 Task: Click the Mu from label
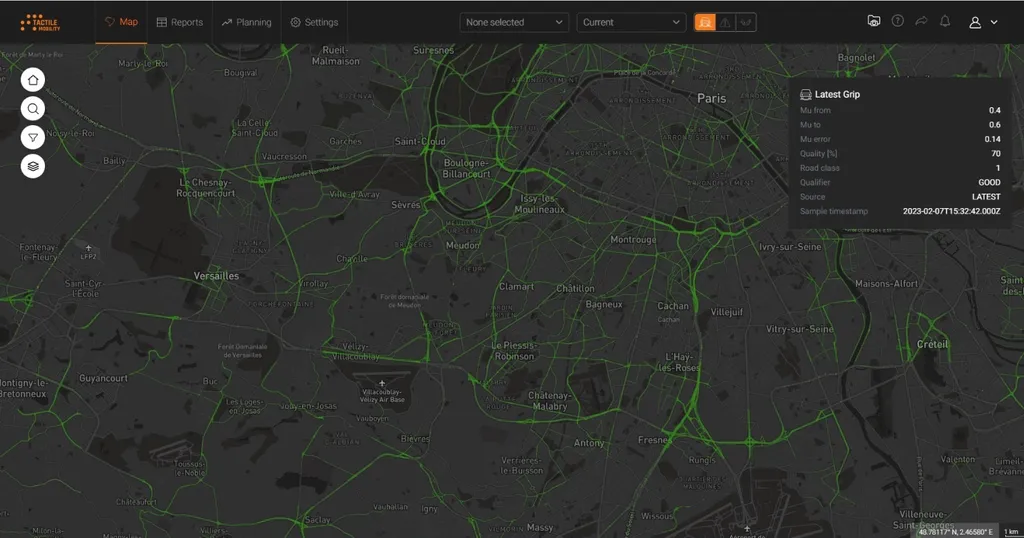816,110
